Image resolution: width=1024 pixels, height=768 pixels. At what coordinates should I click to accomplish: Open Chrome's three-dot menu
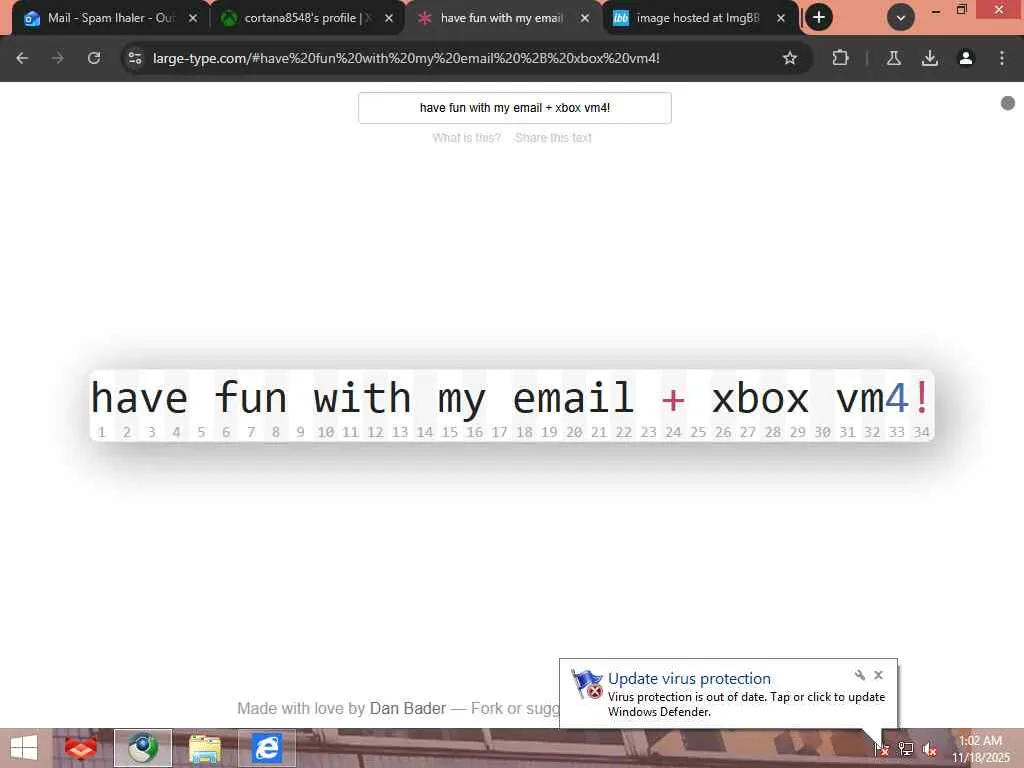pos(1002,58)
